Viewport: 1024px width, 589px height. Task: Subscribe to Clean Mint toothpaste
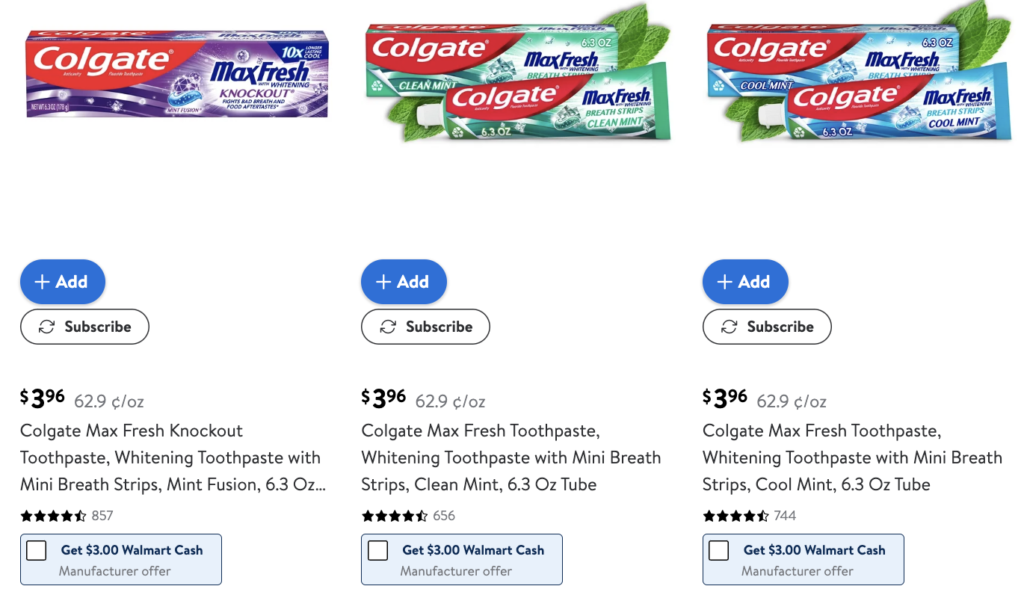[x=426, y=327]
